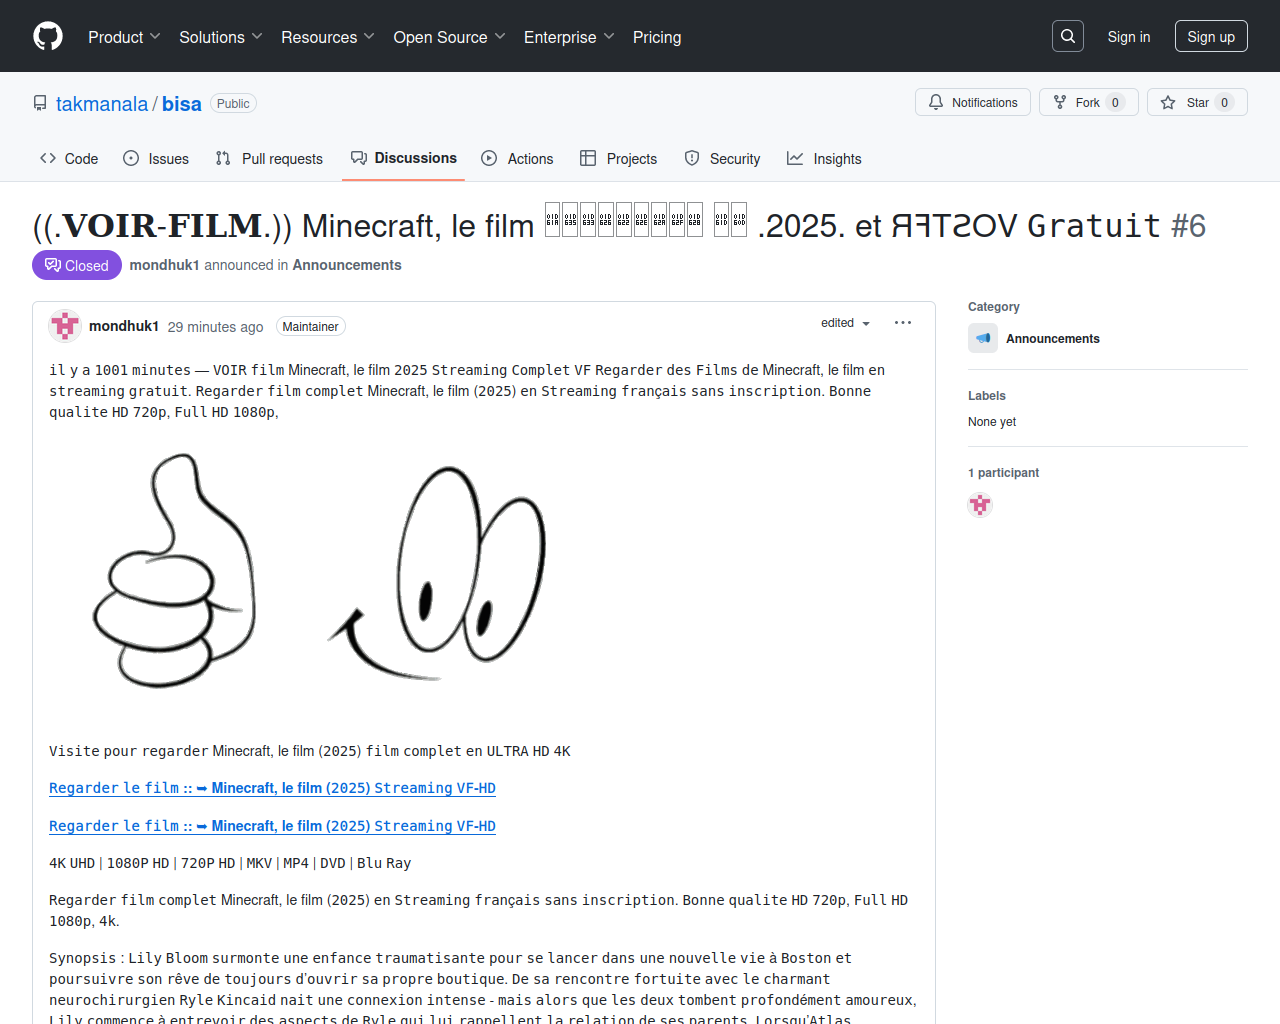Open the GitHub homepage logo
Viewport: 1280px width, 1024px height.
[48, 36]
